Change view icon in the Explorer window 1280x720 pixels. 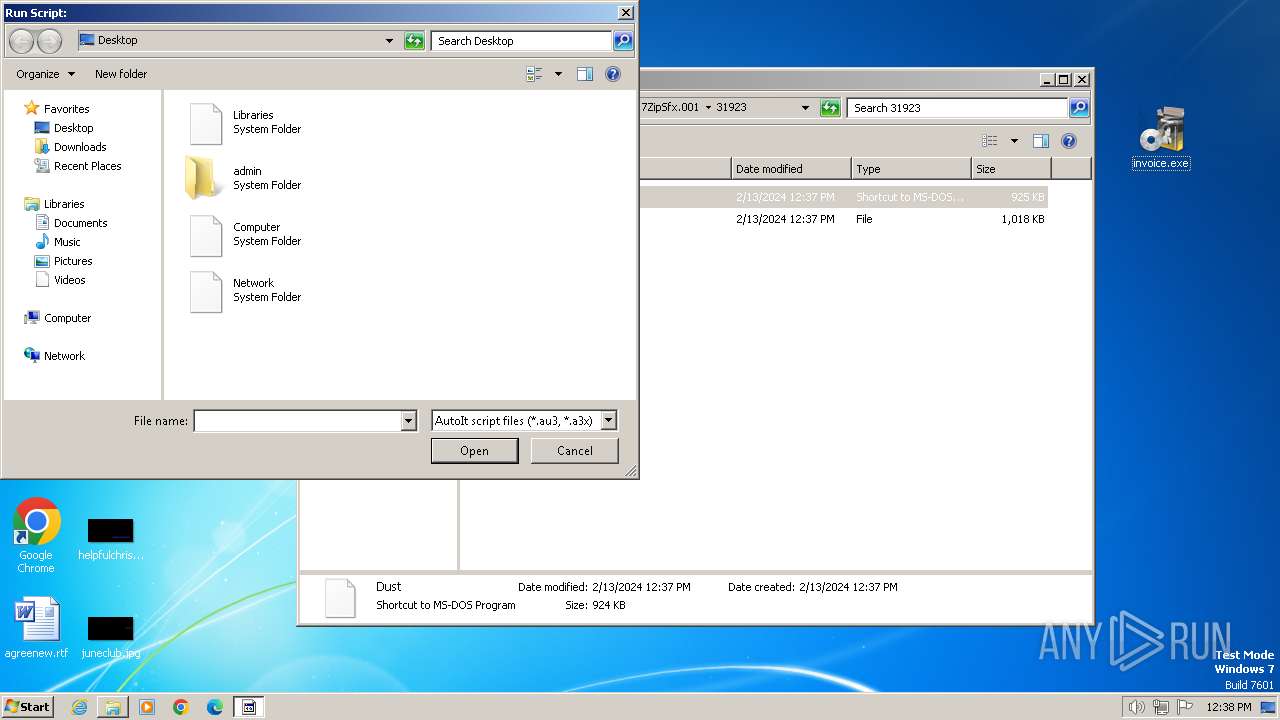click(990, 141)
